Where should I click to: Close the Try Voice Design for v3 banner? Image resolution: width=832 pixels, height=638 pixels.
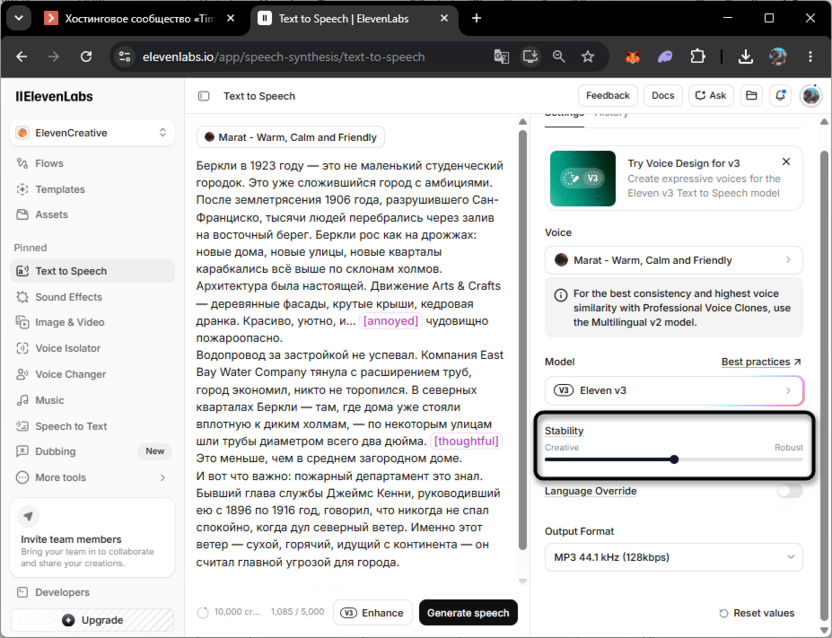(x=786, y=161)
